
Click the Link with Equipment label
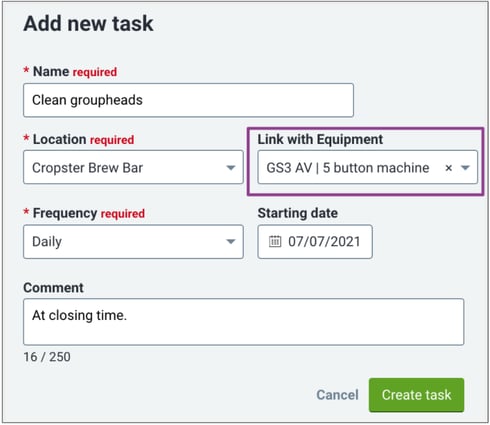(x=320, y=139)
